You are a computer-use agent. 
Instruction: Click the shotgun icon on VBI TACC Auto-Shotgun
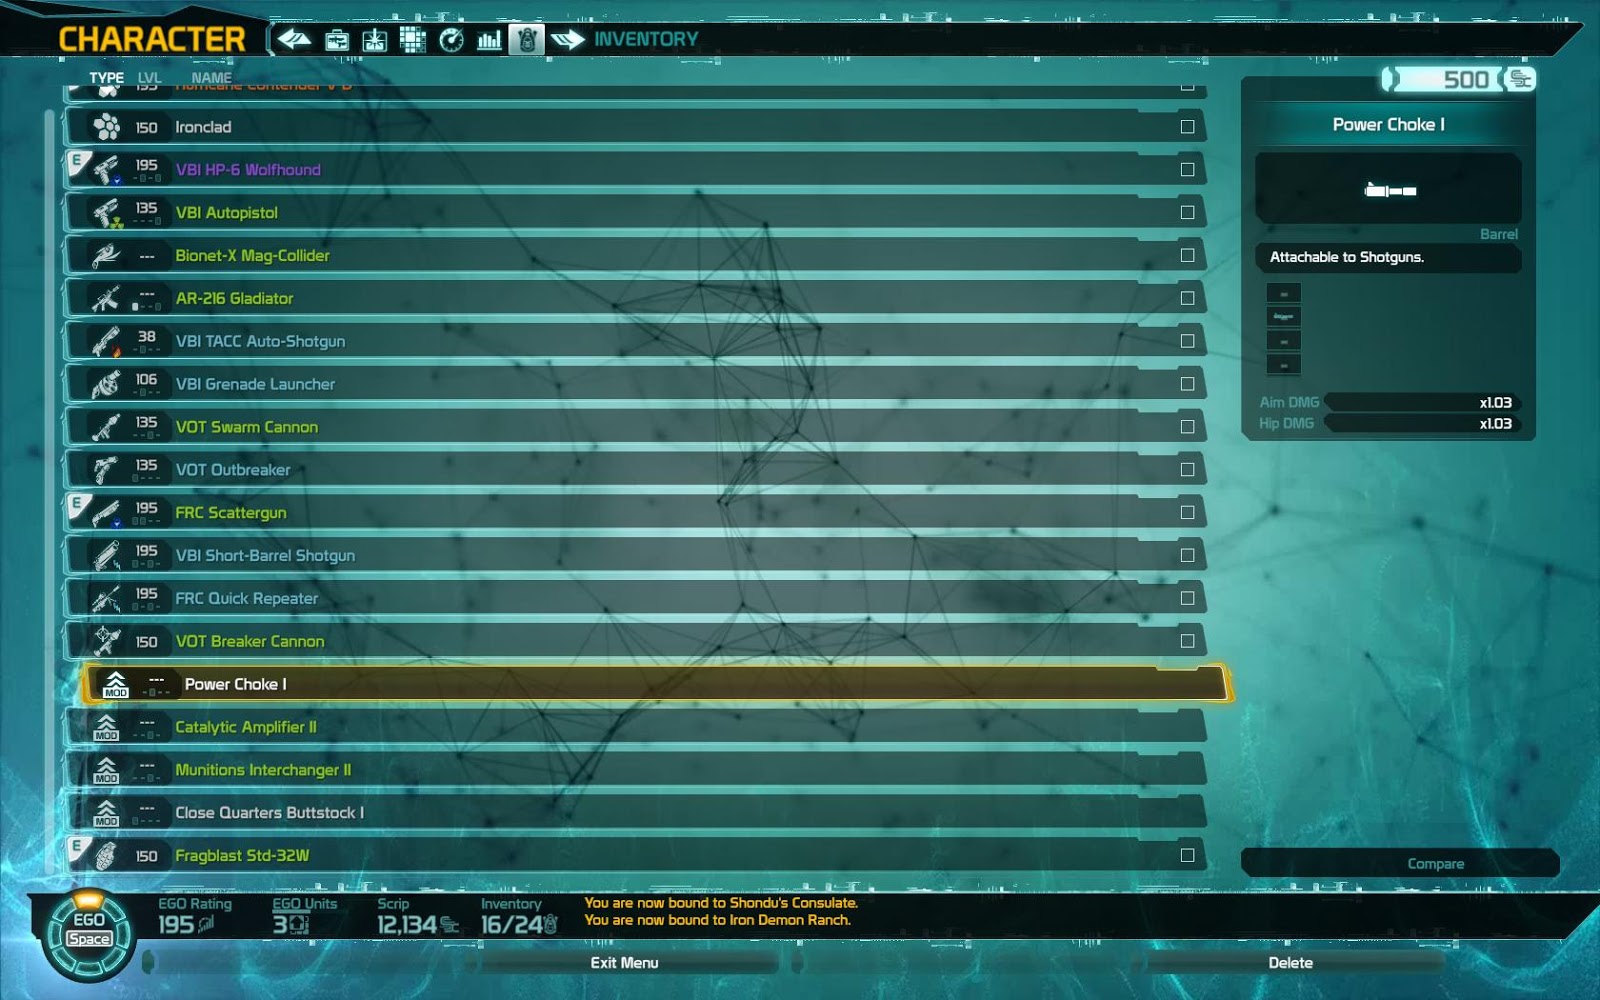click(106, 340)
